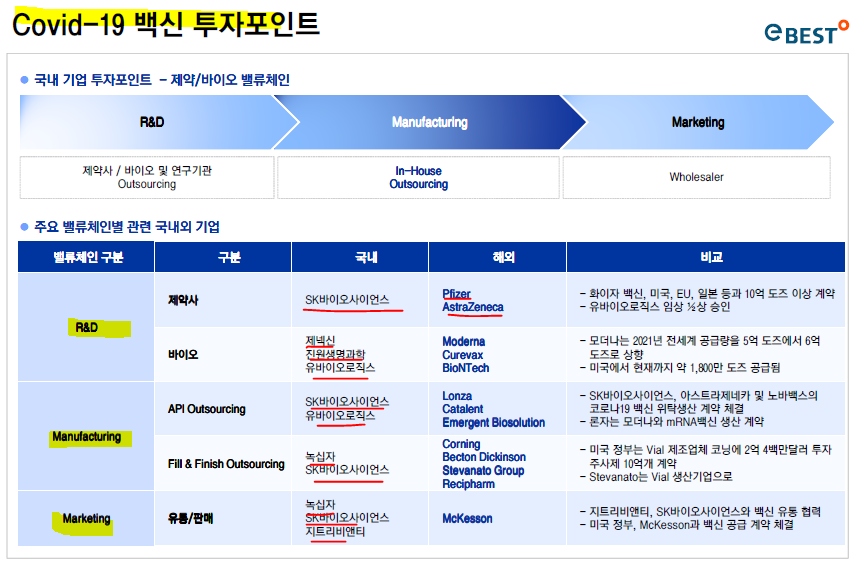
Task: Click 'SK바이오사이언스' in the 제약사 row
Action: coord(347,300)
